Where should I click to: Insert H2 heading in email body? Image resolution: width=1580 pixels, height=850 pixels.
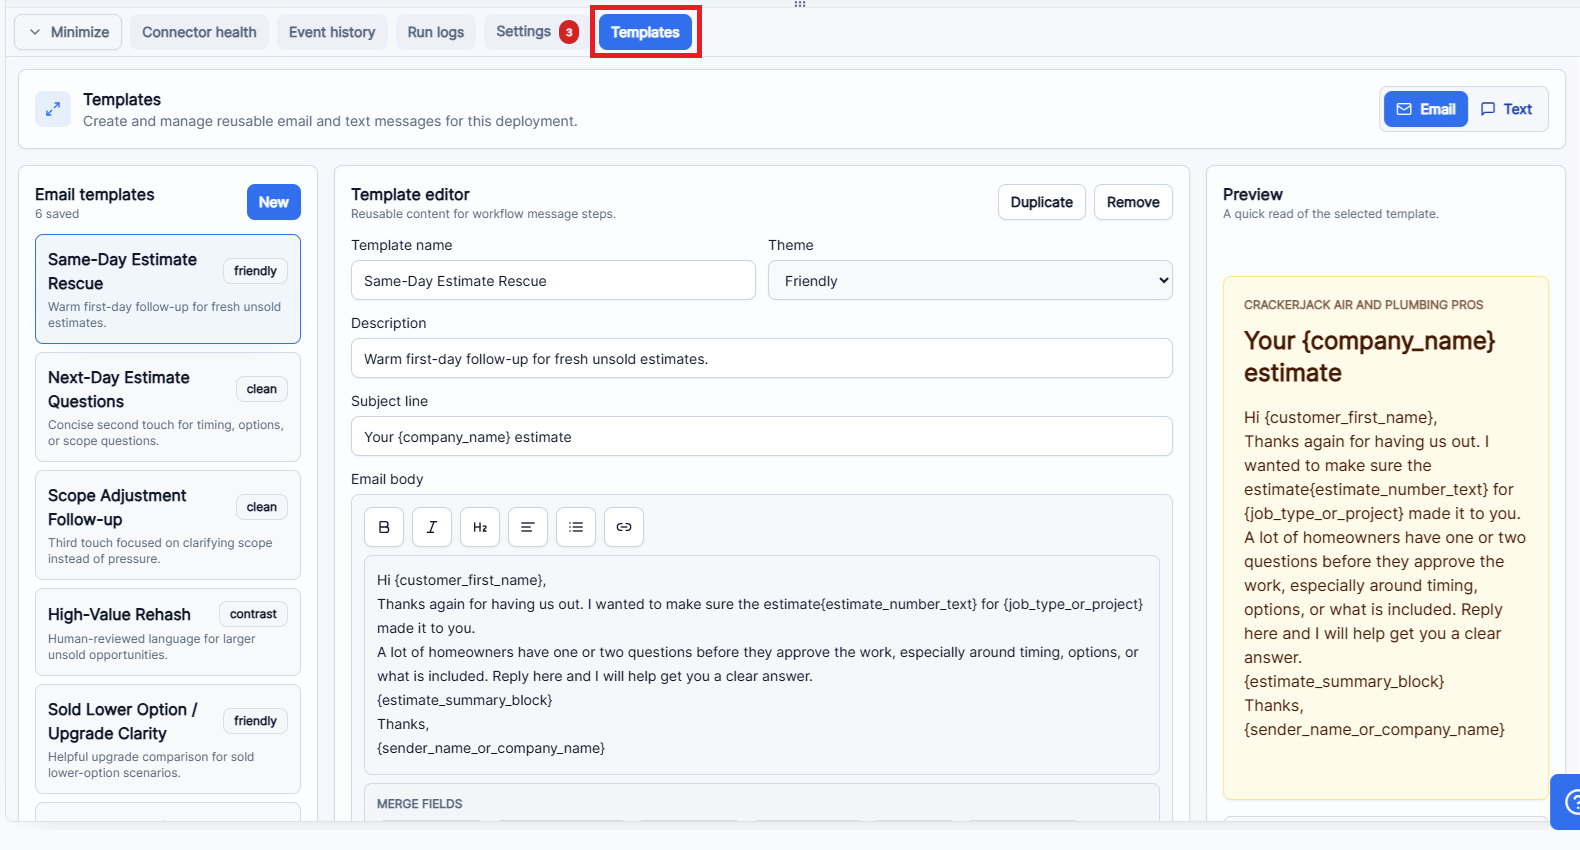pyautogui.click(x=480, y=527)
